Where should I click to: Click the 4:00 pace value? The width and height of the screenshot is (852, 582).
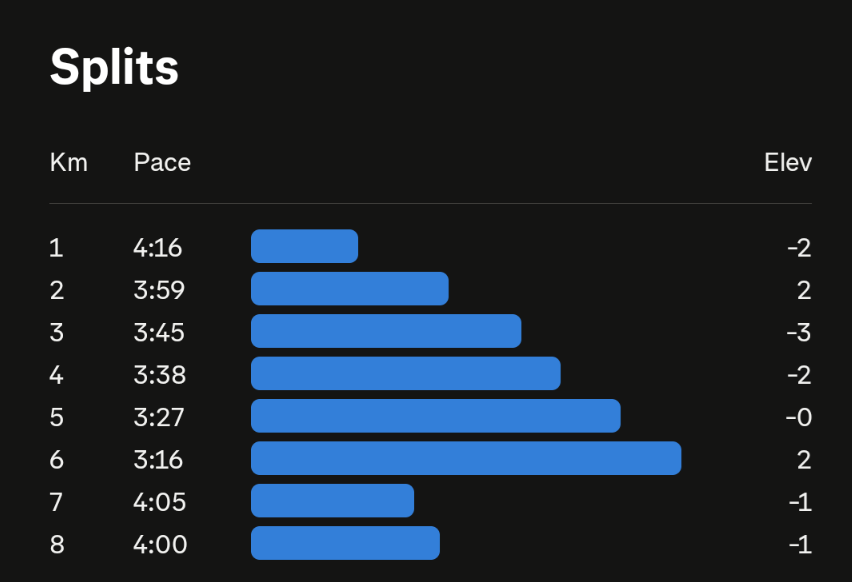coord(160,544)
